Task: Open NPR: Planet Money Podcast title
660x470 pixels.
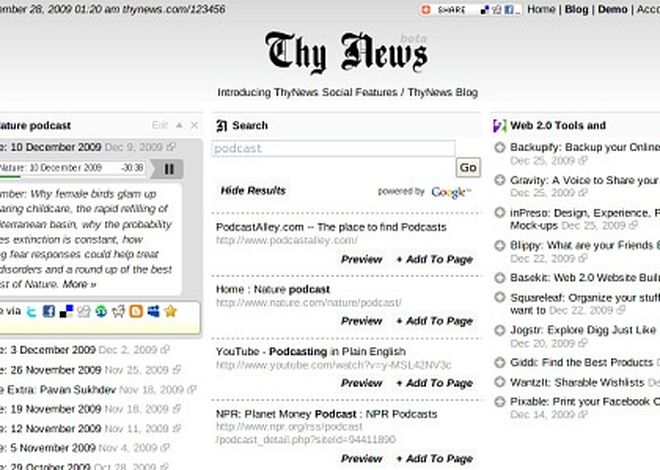Action: (326, 414)
